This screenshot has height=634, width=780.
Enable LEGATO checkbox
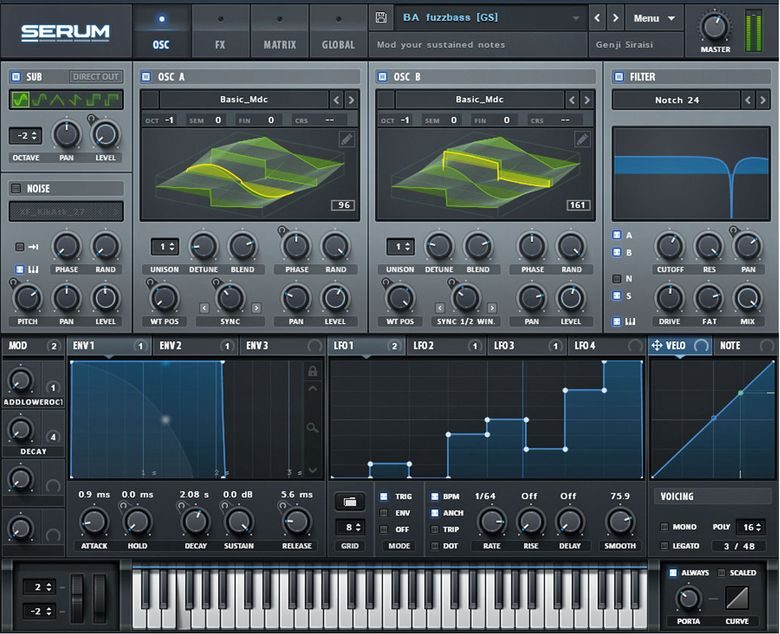tap(664, 545)
